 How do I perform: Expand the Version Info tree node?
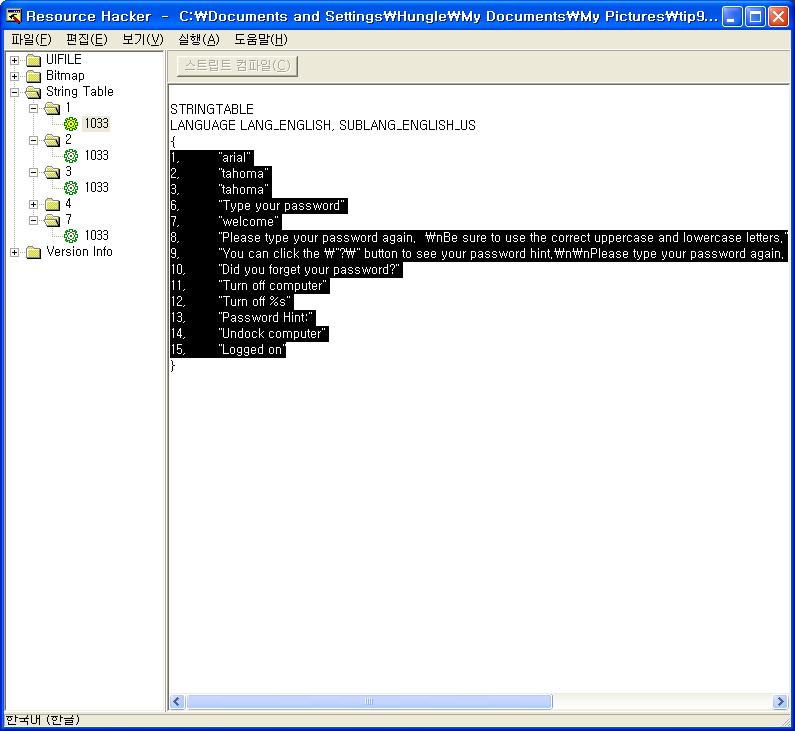pos(15,252)
